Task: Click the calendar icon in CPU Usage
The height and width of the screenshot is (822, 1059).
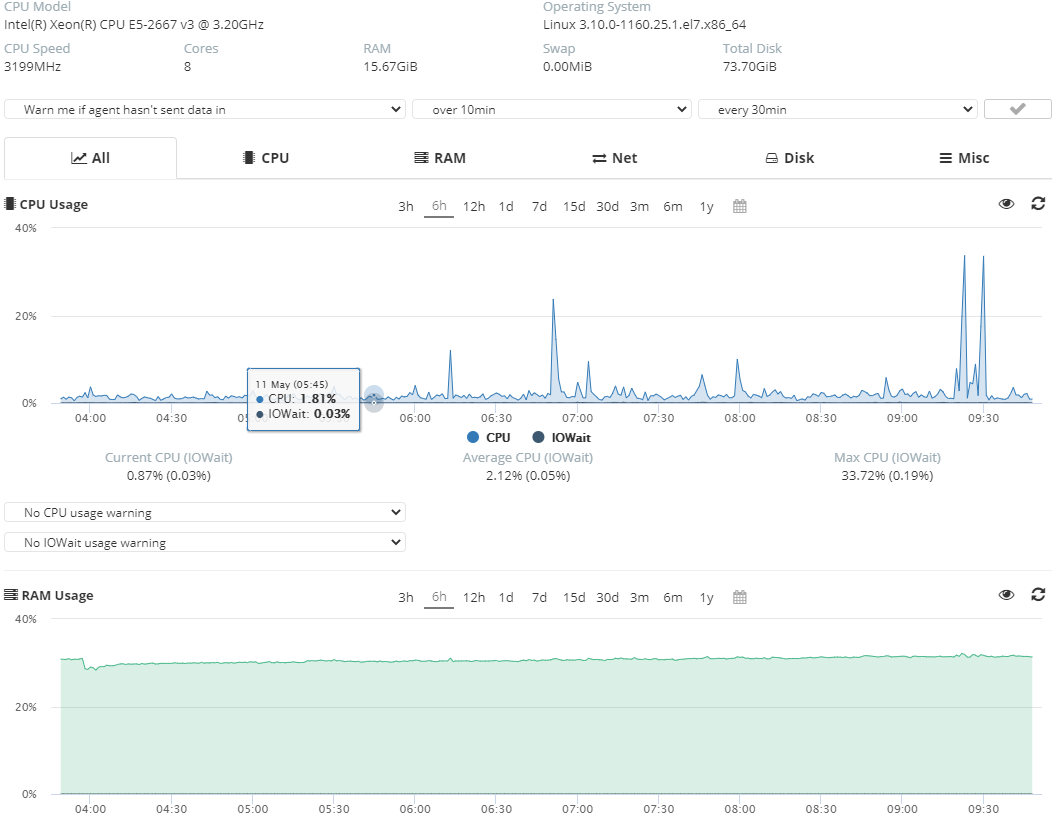Action: tap(740, 207)
